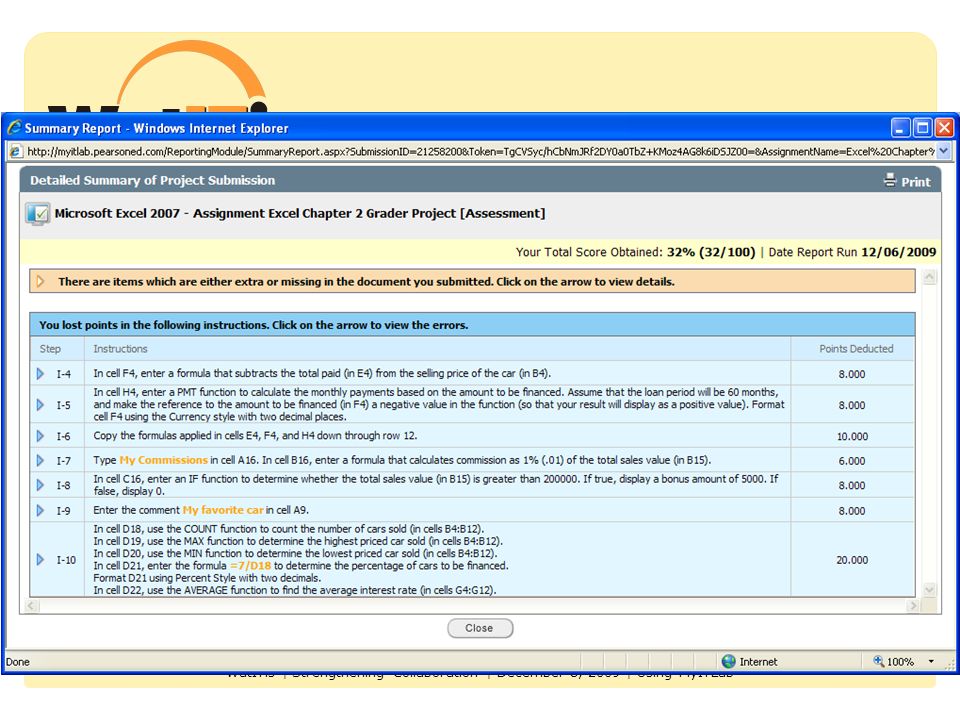This screenshot has height=720, width=960.
Task: Expand step I-9 error details arrow
Action: click(40, 510)
